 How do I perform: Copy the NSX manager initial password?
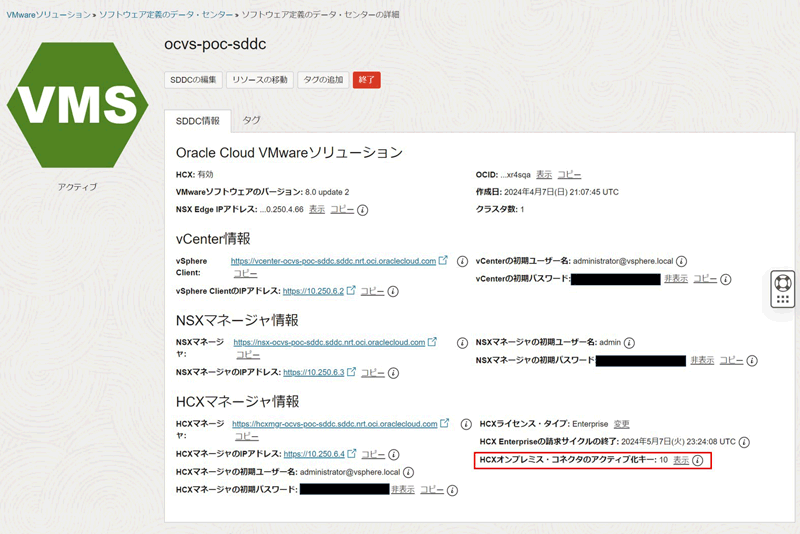[731, 360]
